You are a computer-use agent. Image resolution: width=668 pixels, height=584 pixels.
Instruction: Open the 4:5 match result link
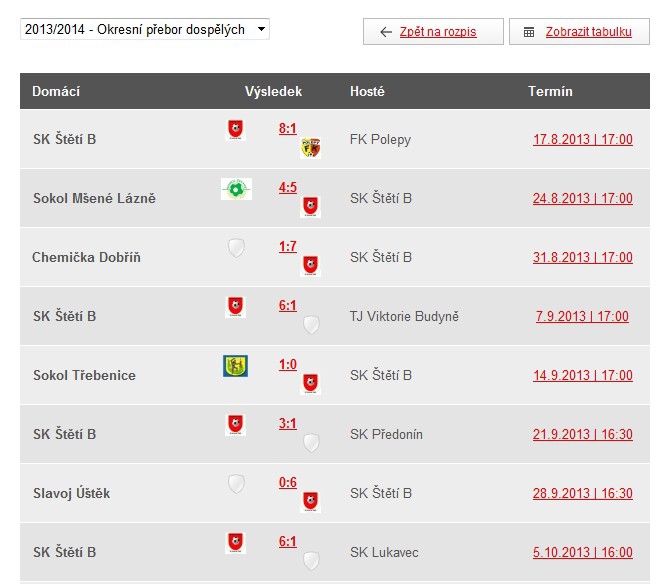[x=288, y=187]
